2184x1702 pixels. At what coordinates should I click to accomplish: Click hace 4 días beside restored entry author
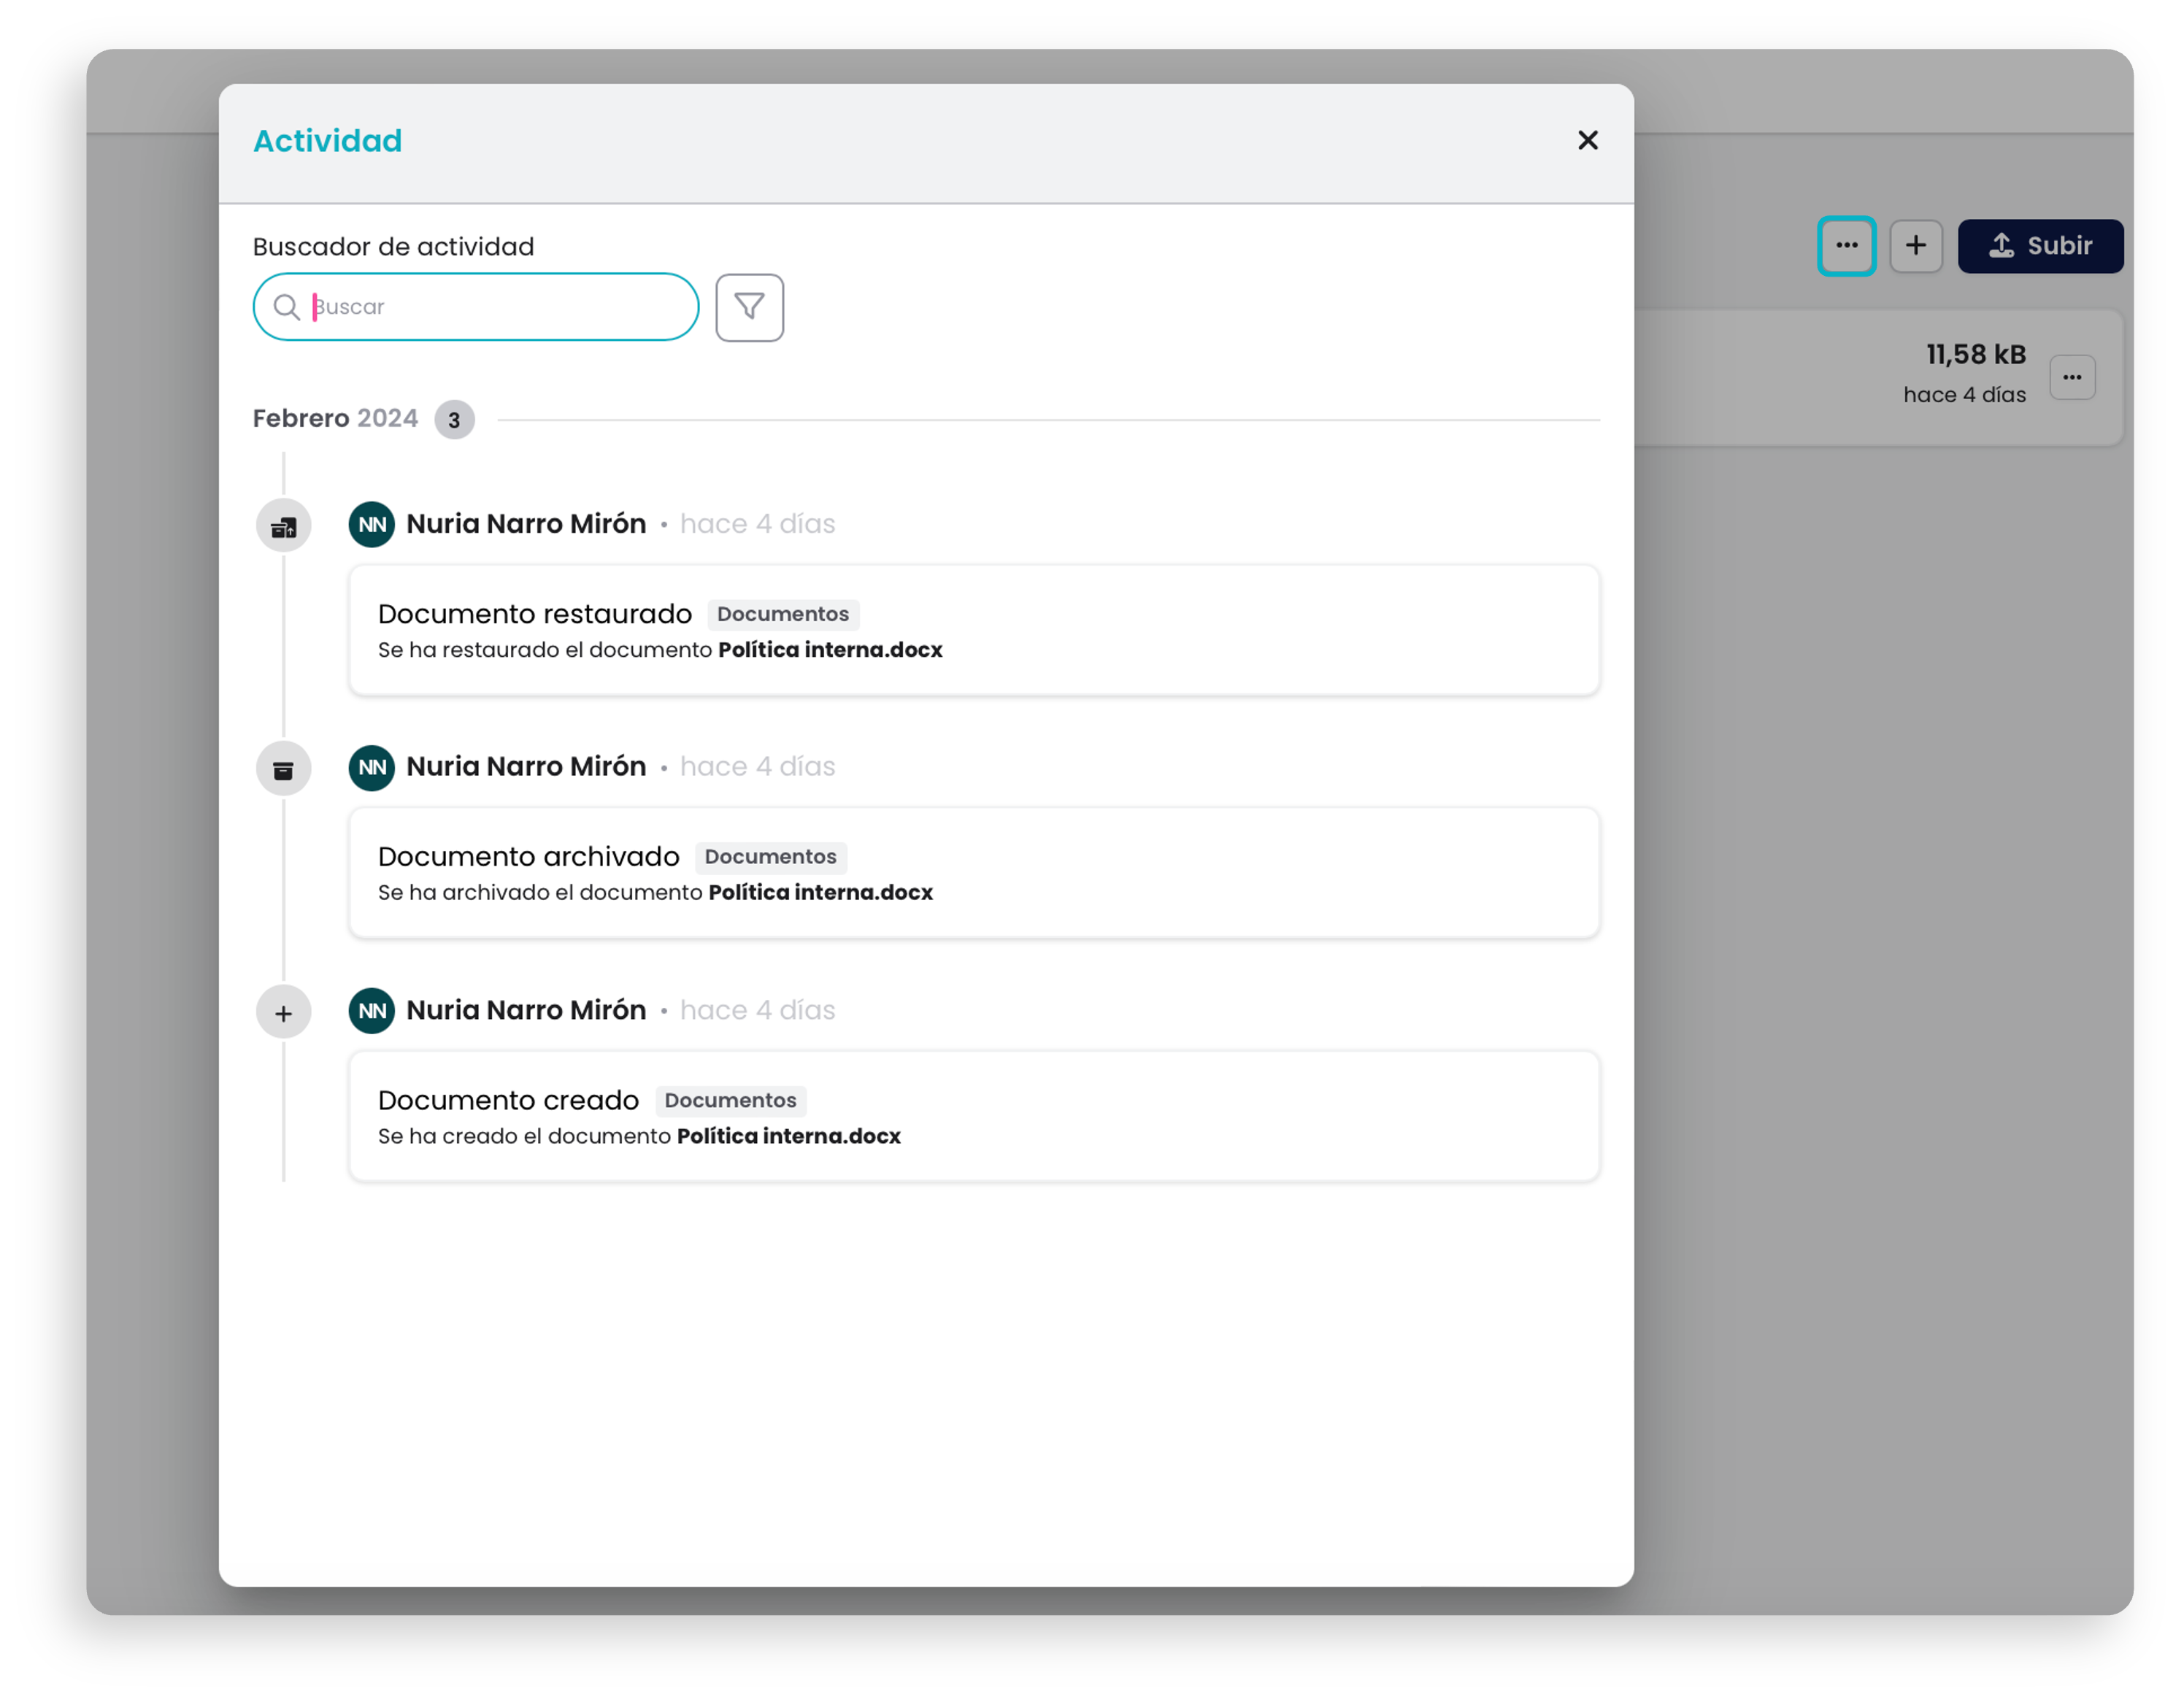pos(757,524)
